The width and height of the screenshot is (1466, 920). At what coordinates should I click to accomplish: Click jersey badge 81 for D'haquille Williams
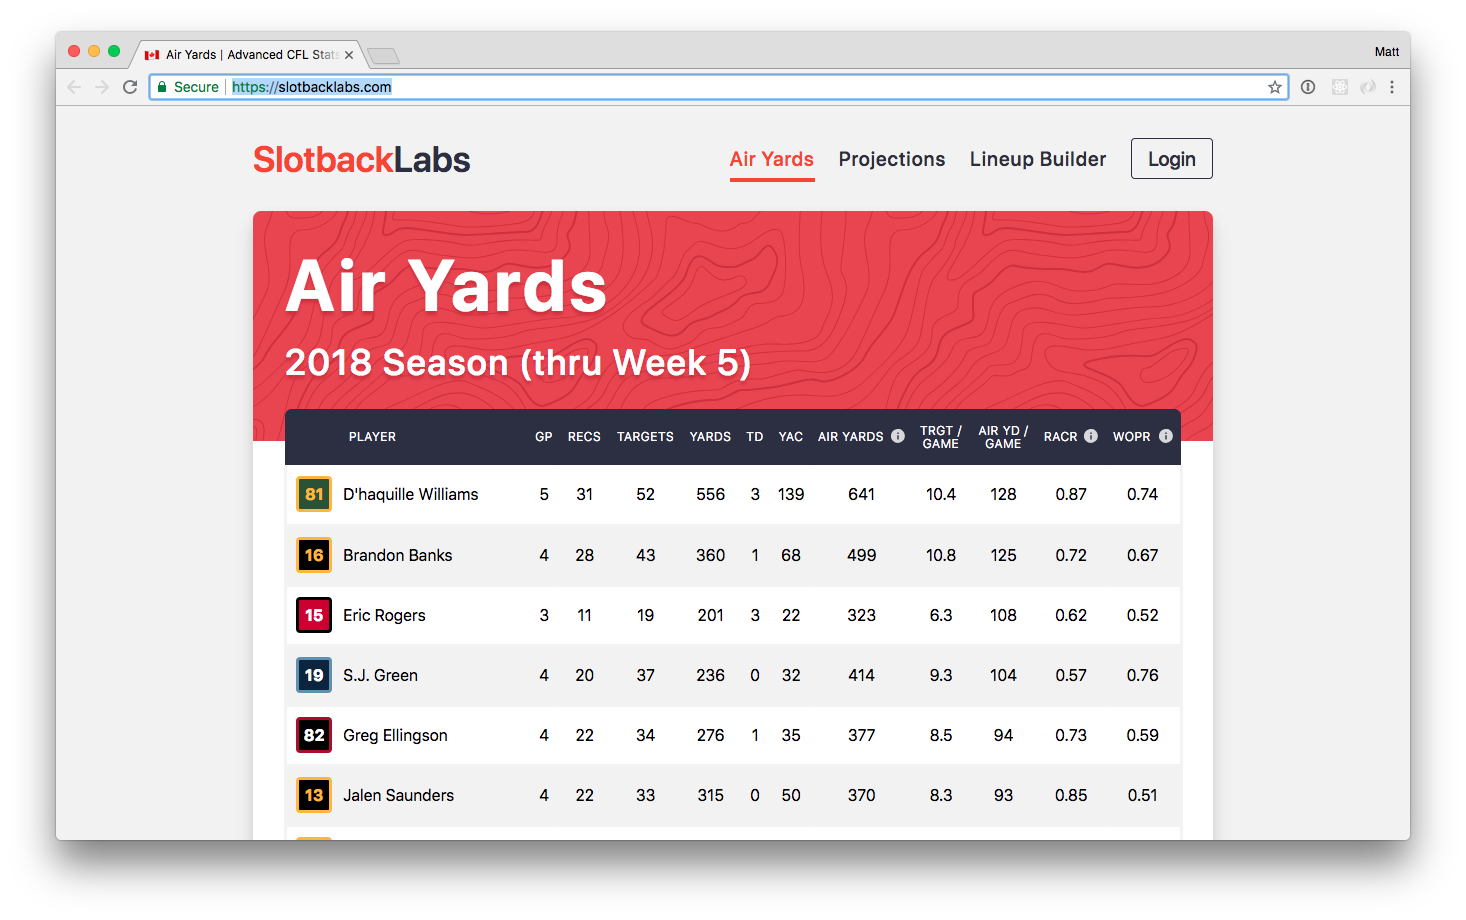pos(314,494)
